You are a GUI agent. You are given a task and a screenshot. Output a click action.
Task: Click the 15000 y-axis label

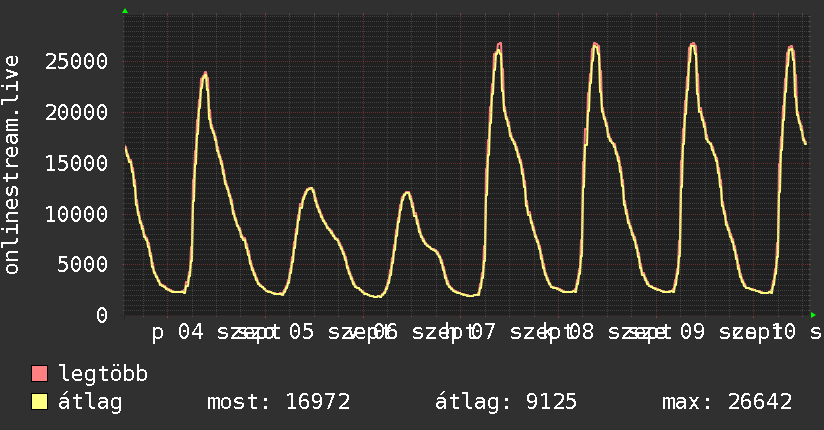point(76,163)
